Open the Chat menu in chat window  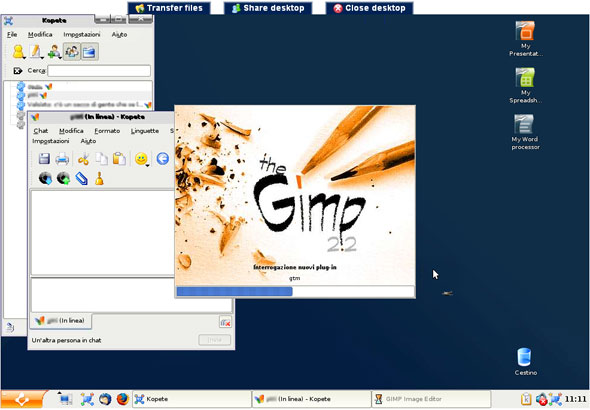click(x=41, y=131)
